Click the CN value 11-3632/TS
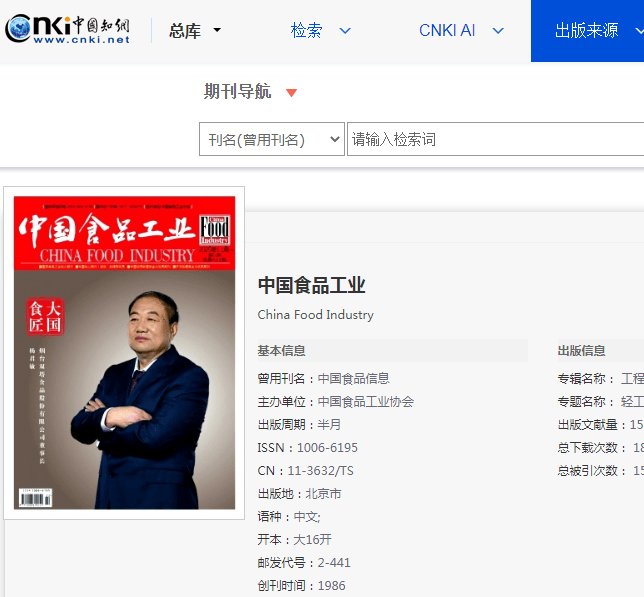The height and width of the screenshot is (597, 644). click(x=320, y=471)
